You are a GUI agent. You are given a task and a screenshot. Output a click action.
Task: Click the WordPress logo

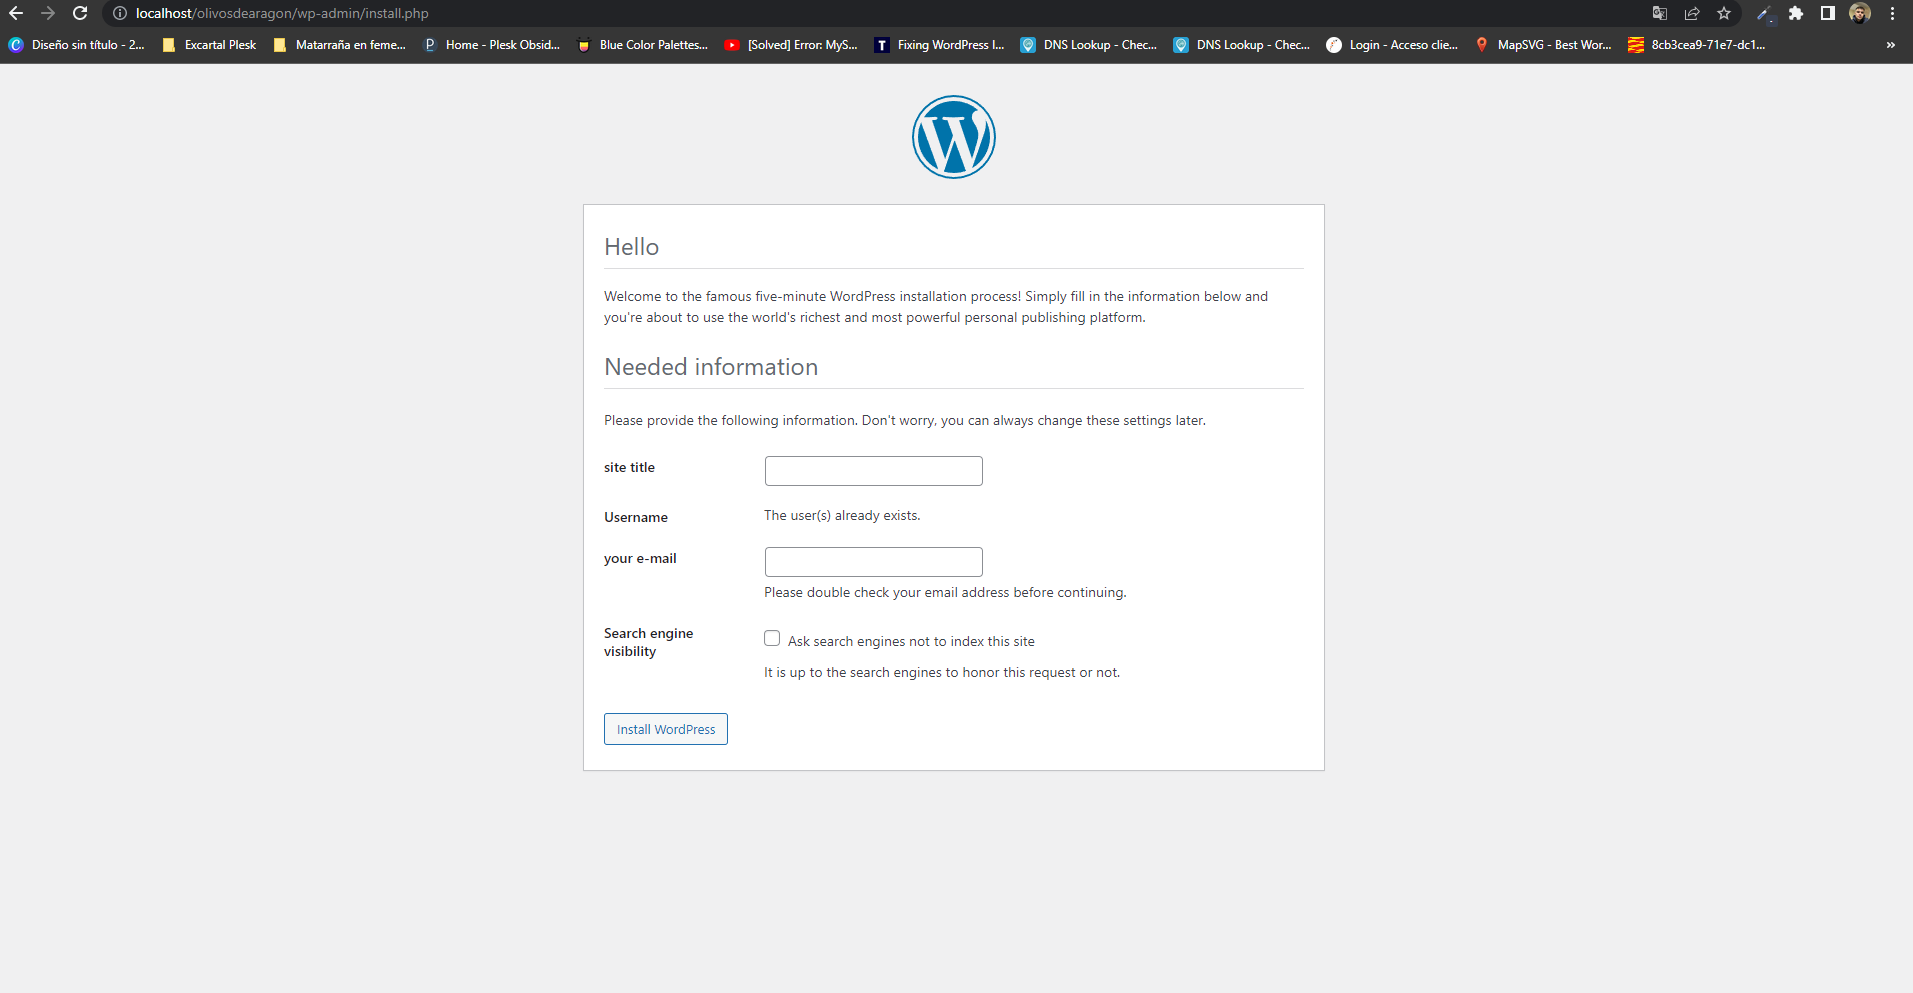[954, 137]
